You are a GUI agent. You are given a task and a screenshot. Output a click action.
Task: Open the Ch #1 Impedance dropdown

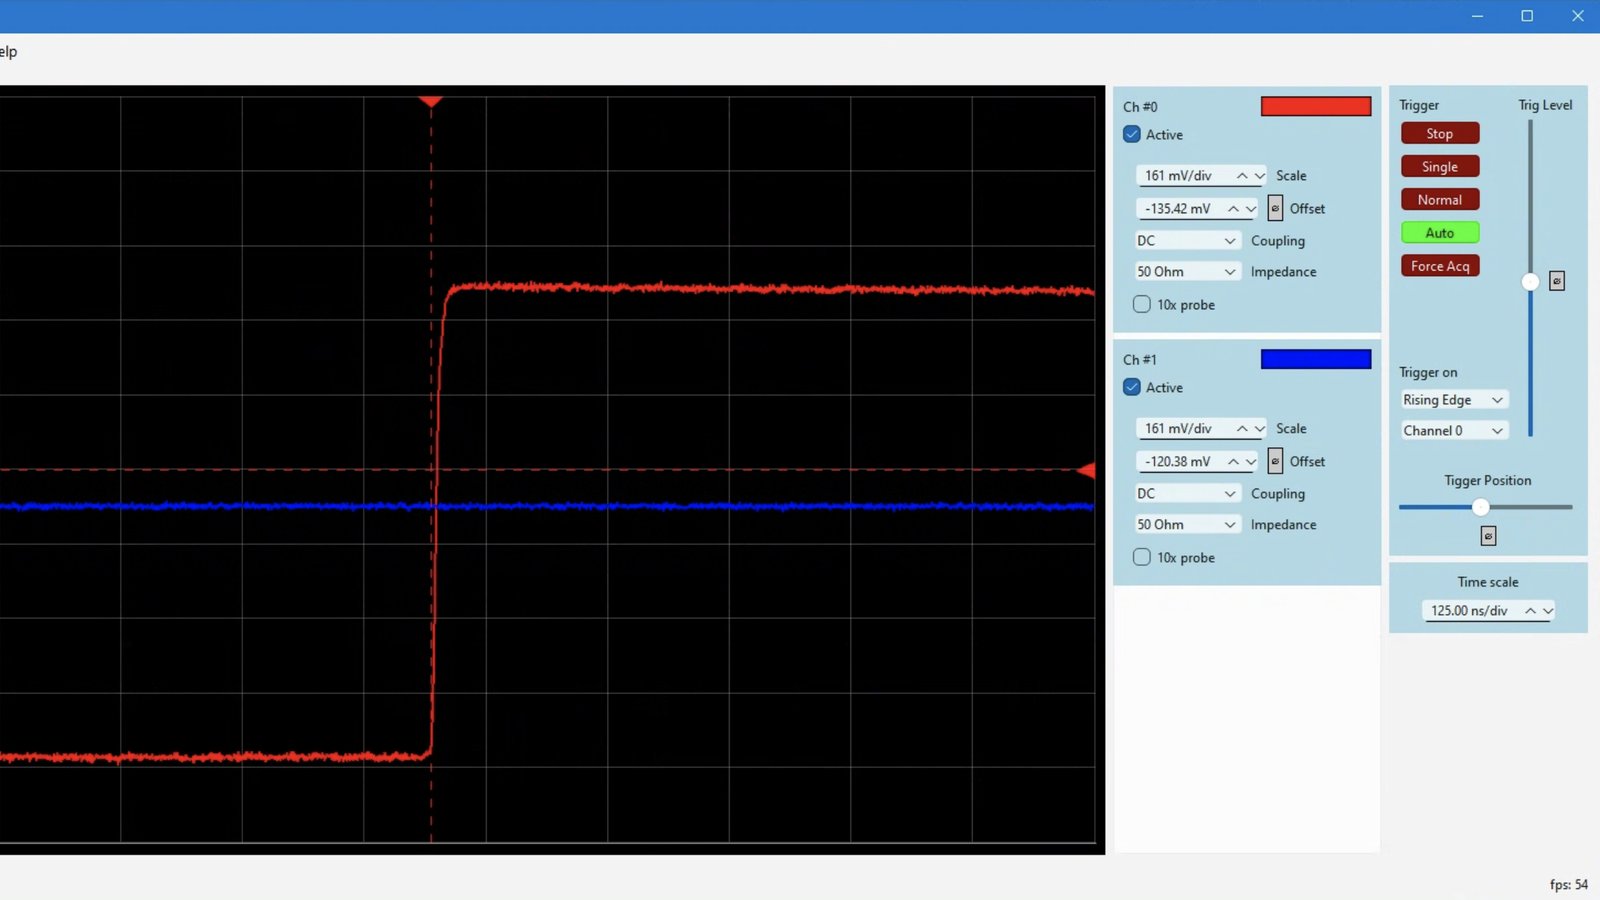pyautogui.click(x=1187, y=524)
